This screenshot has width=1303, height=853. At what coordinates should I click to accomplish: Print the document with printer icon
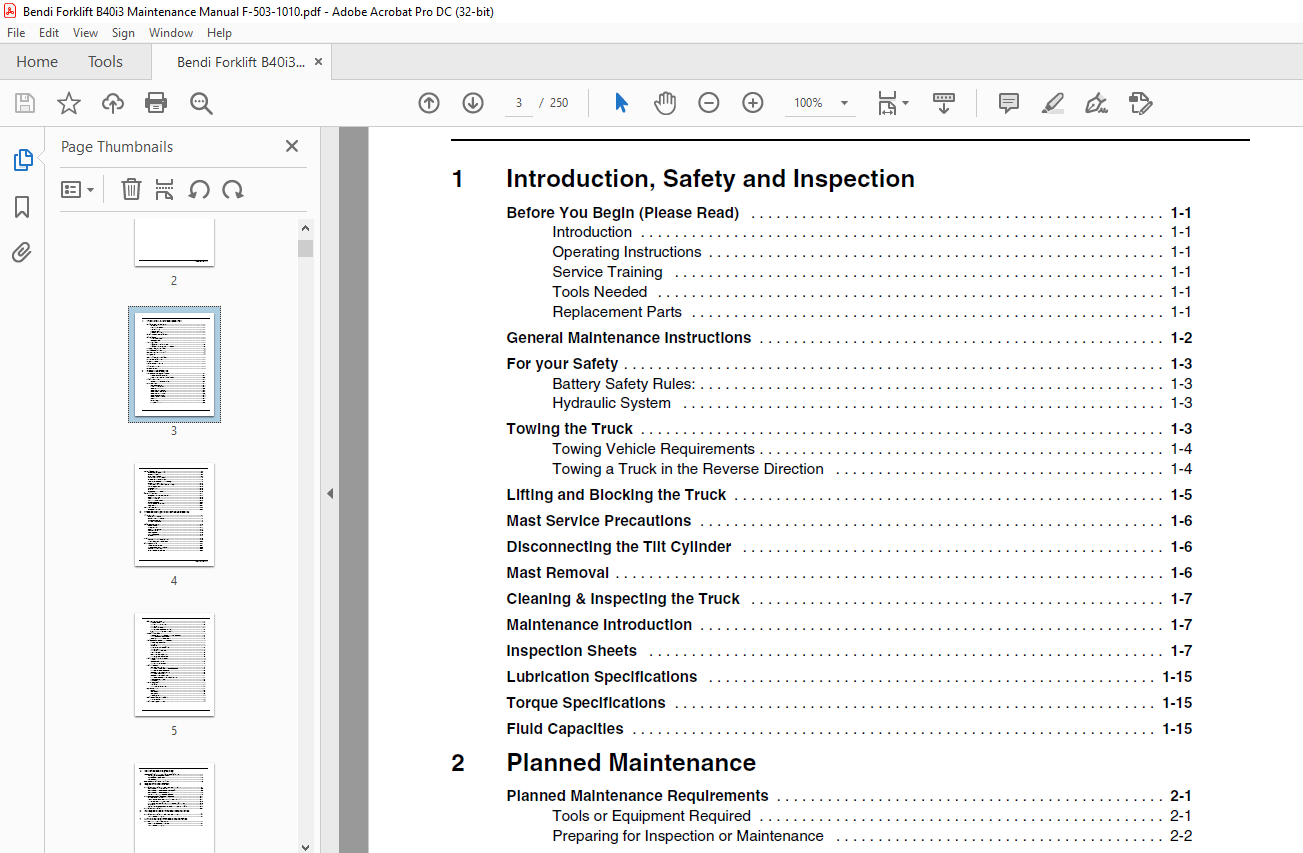pos(156,103)
